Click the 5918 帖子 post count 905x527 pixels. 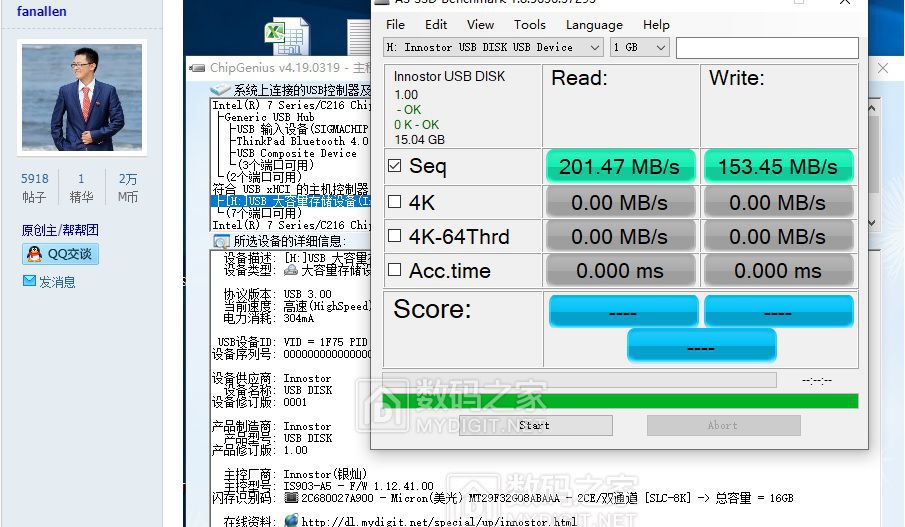(x=34, y=188)
